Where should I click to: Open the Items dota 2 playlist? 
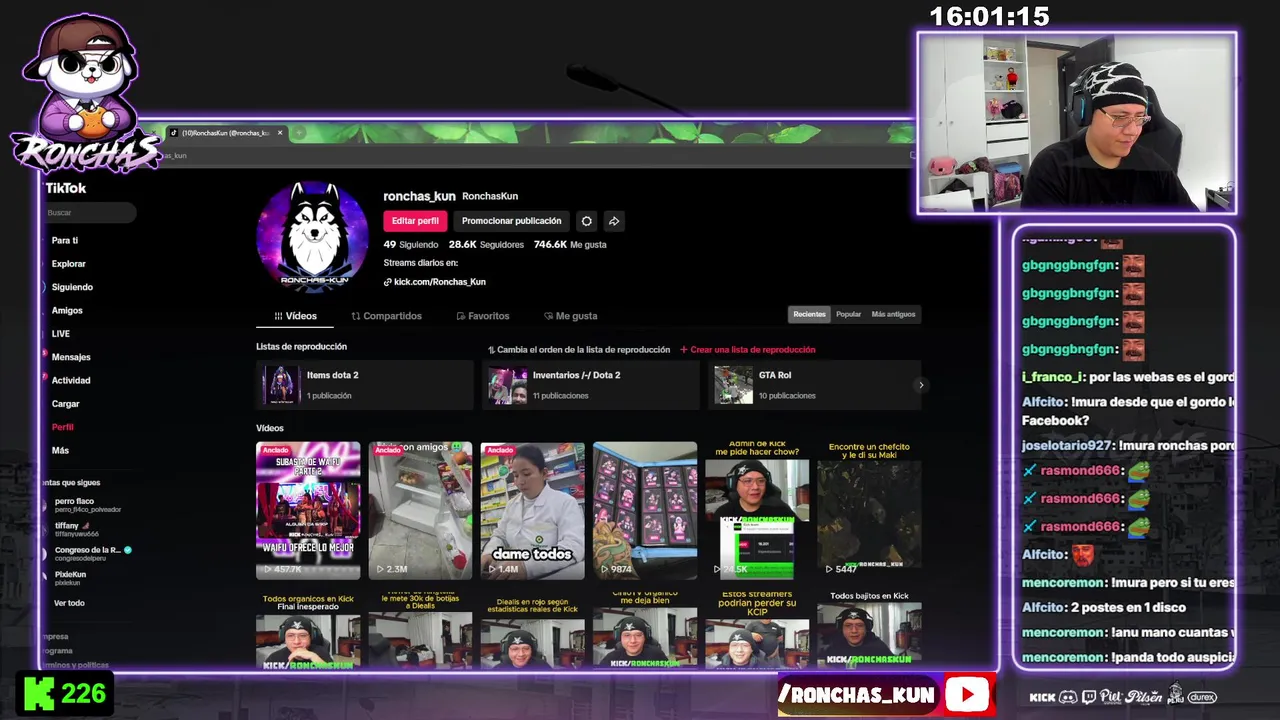point(364,385)
